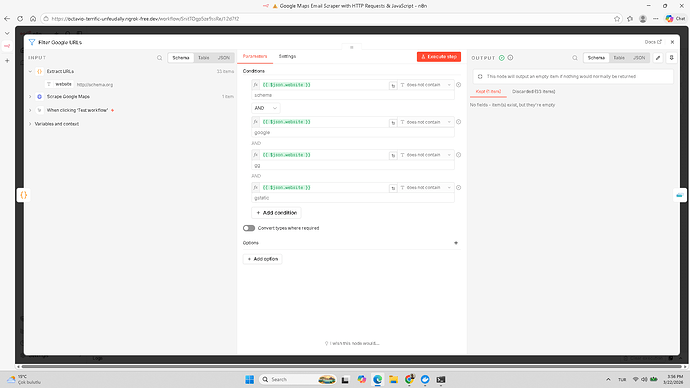This screenshot has height=388, width=690.
Task: Remove the gstatic condition row
Action: [459, 187]
